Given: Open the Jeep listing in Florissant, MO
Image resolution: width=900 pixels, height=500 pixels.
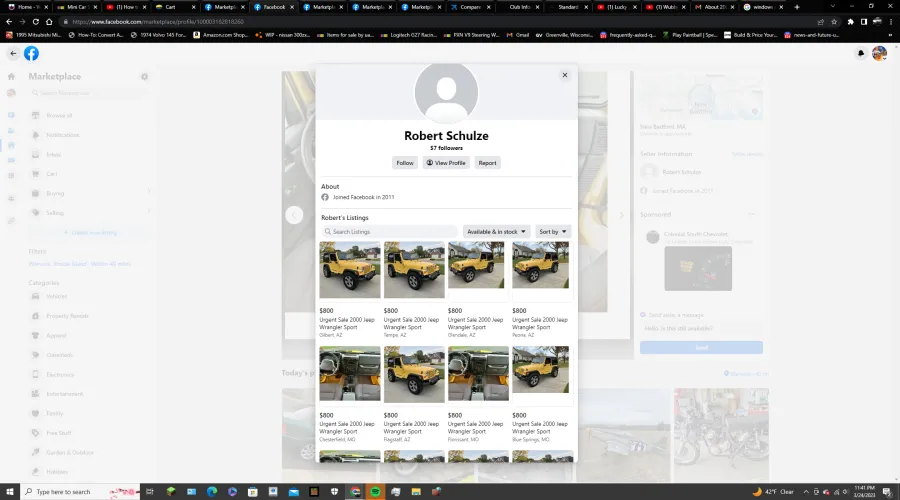Looking at the screenshot, I should click(478, 394).
